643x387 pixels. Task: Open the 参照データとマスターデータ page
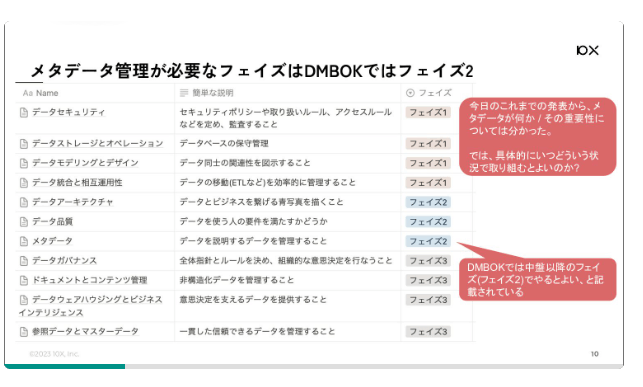[x=85, y=332]
